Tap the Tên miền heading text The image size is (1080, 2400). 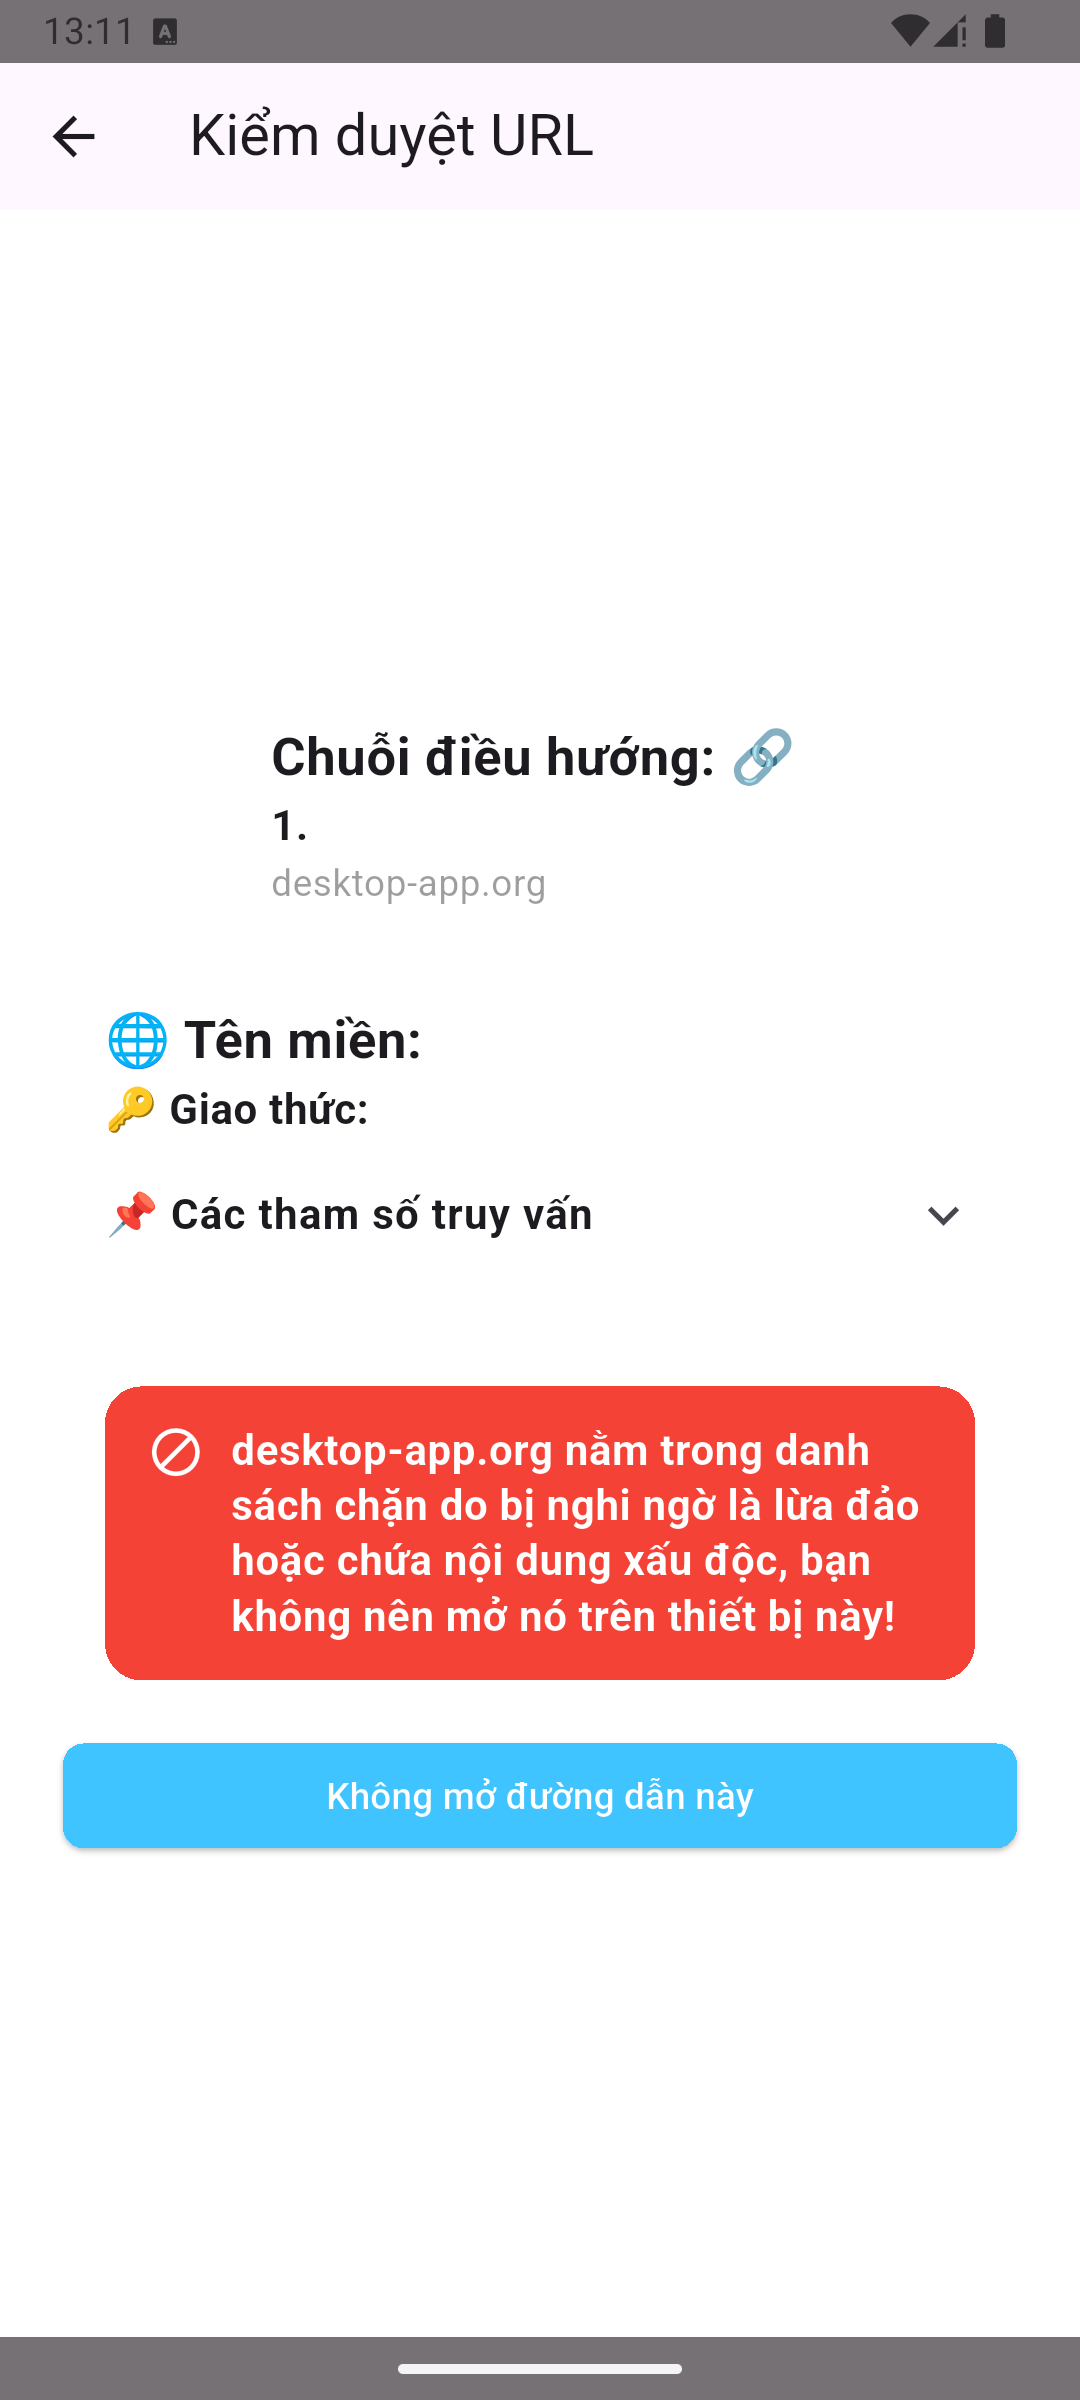303,1040
